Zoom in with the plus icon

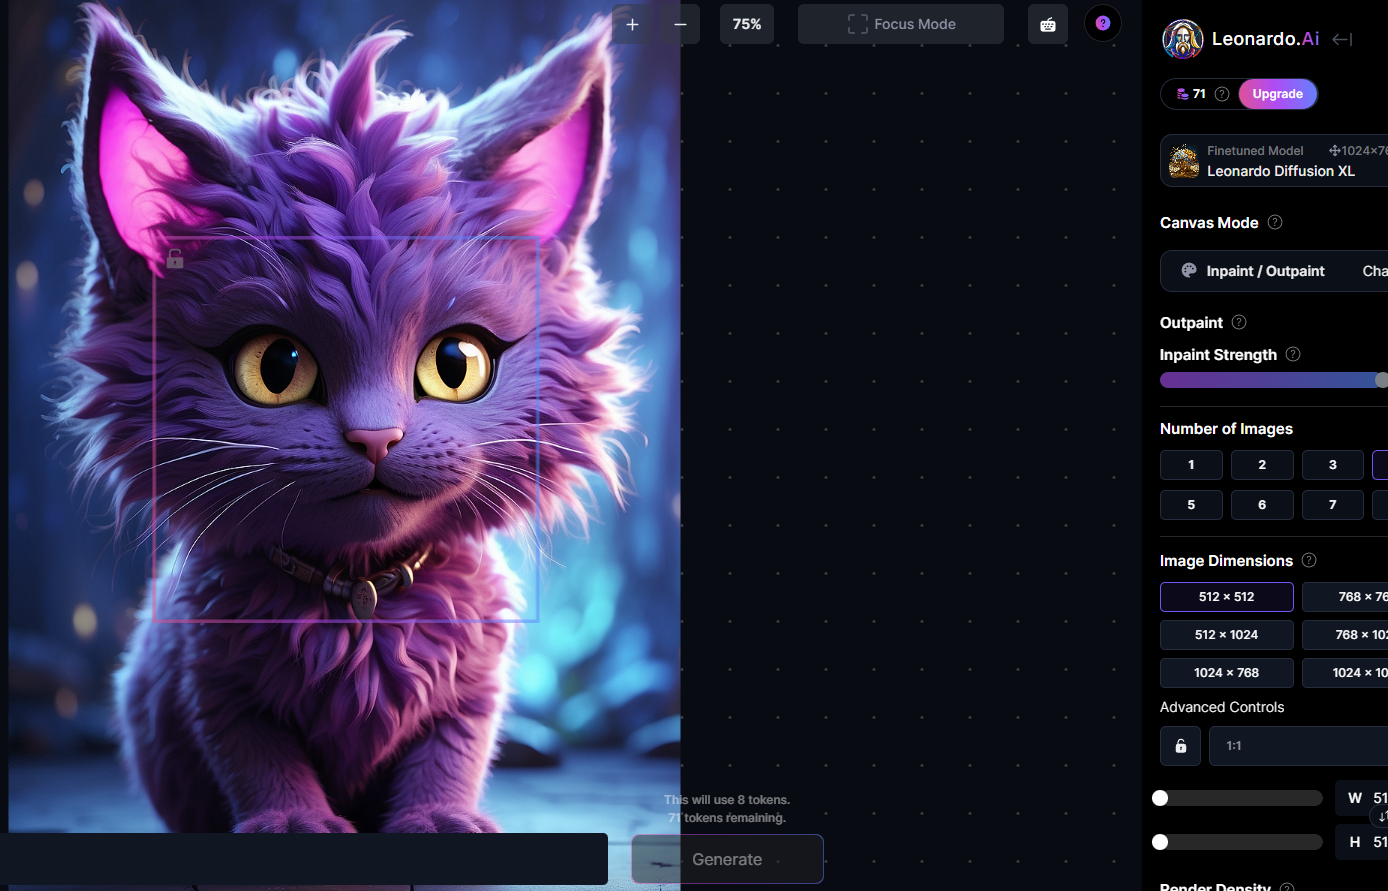tap(632, 24)
